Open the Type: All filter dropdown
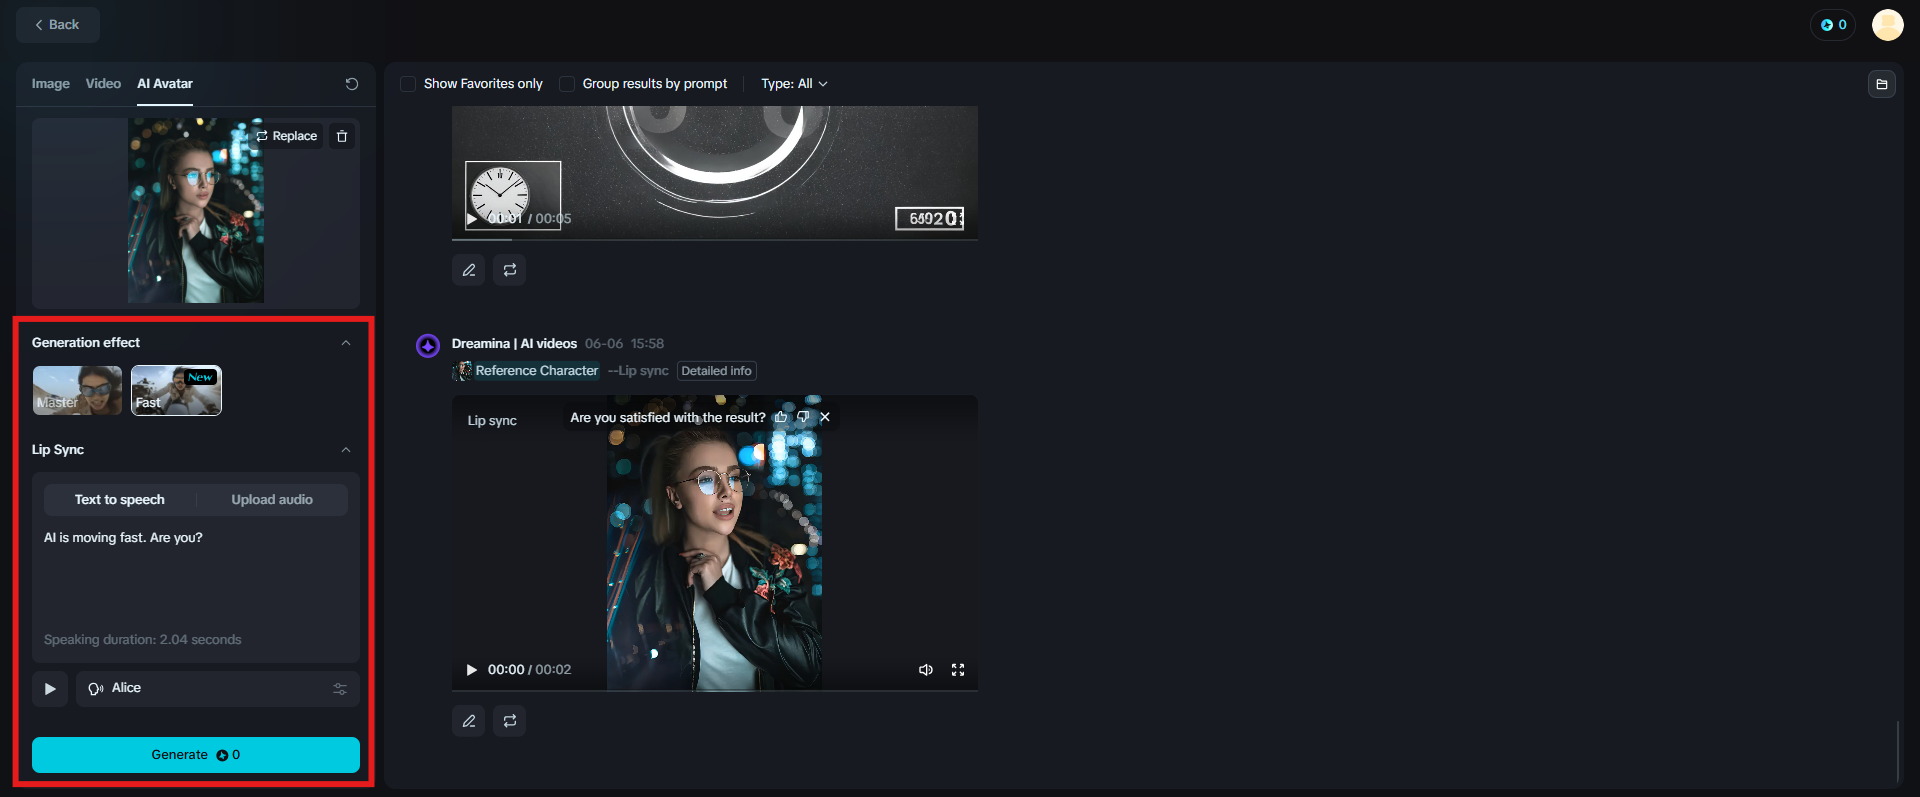The image size is (1920, 797). [x=794, y=84]
